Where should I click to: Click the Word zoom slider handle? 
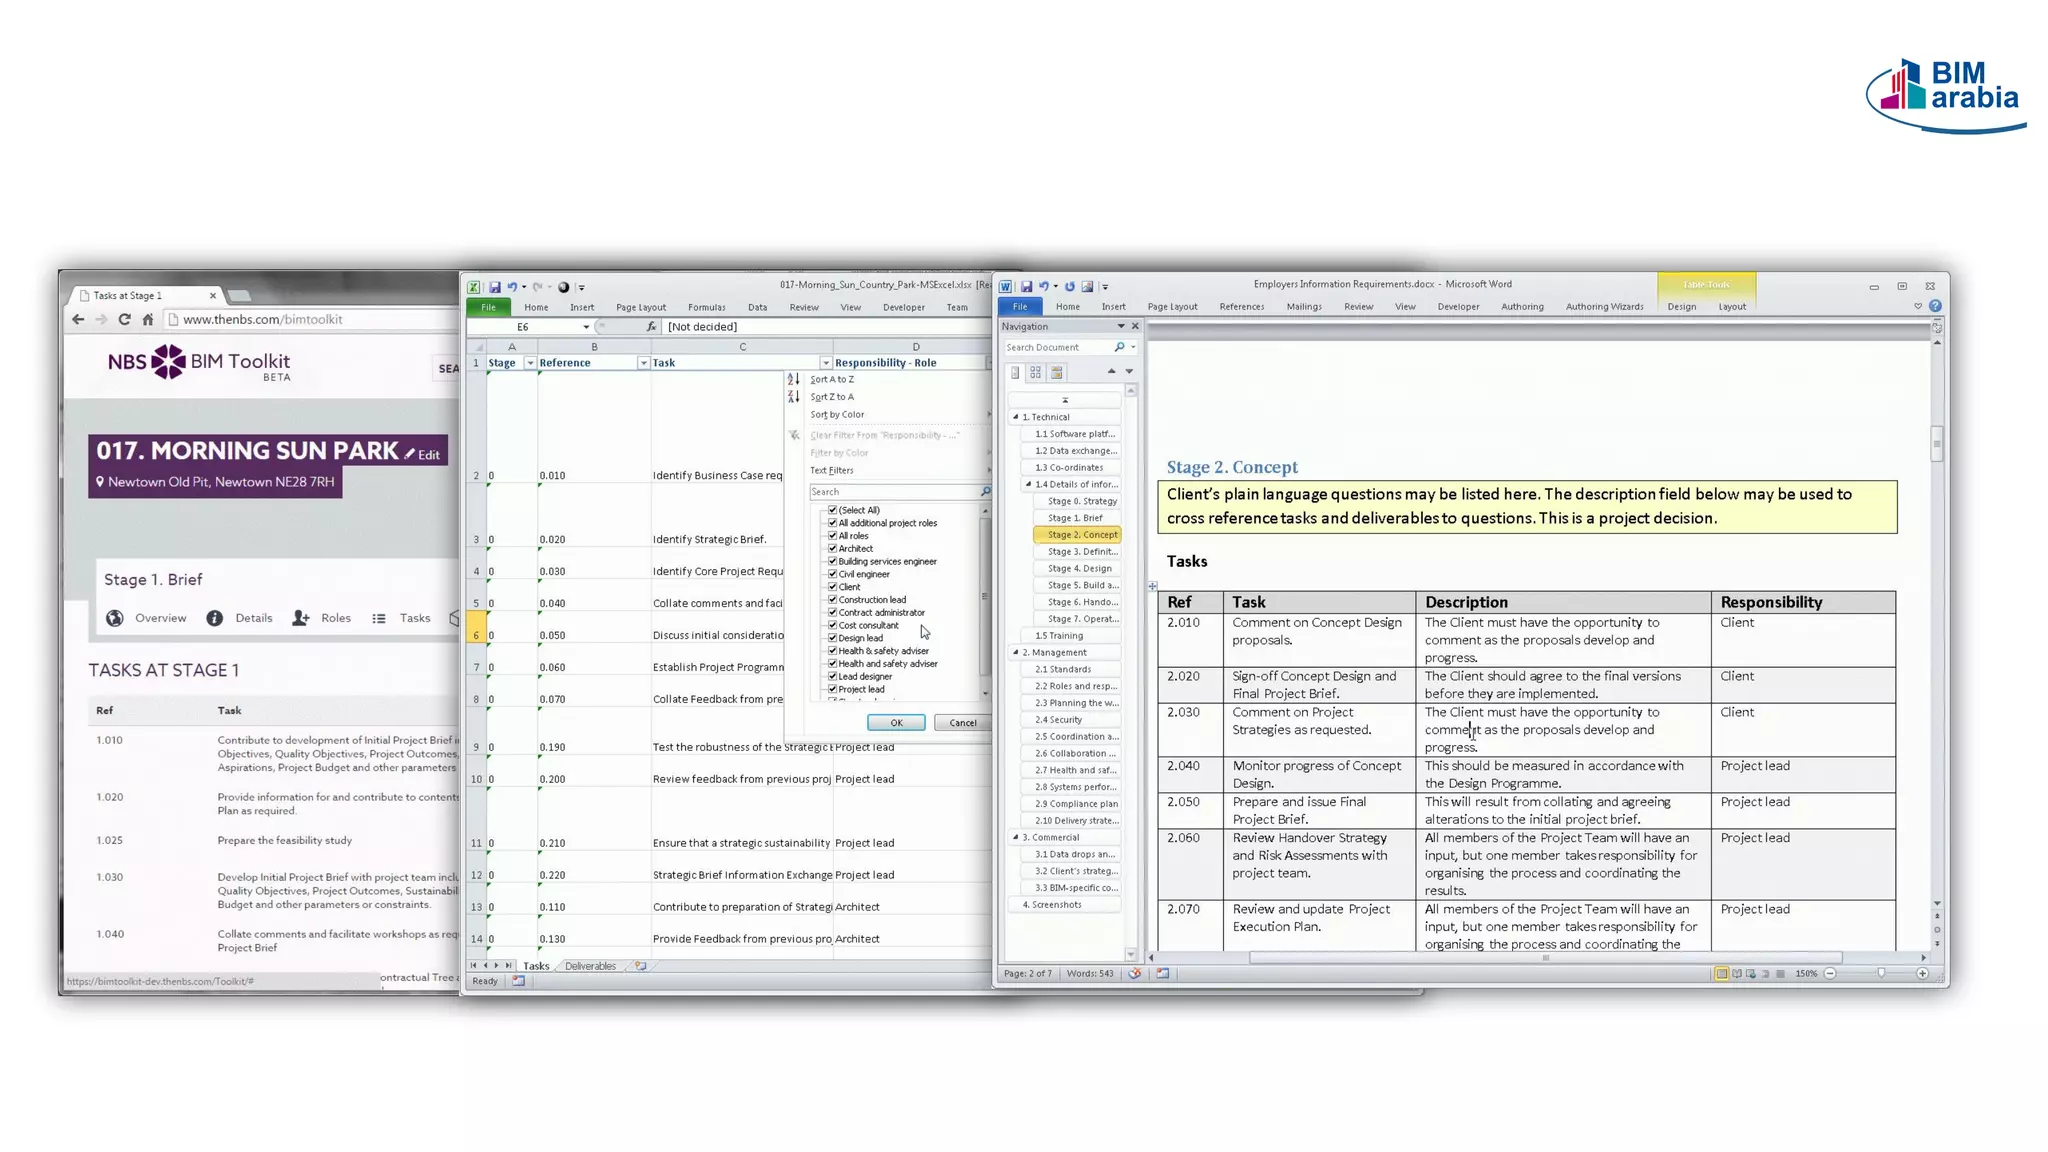[1881, 973]
